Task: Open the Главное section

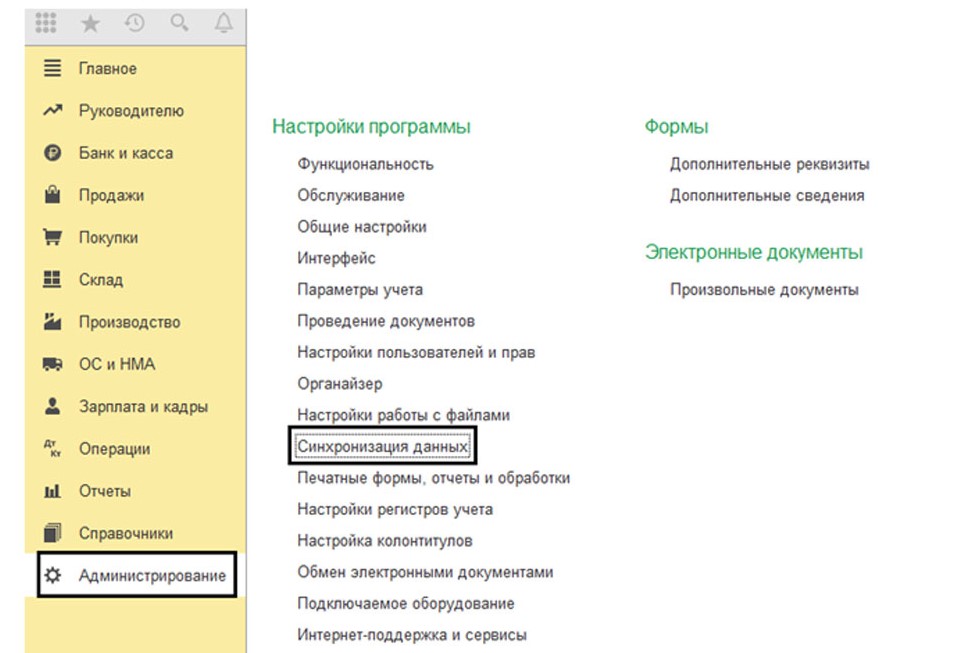Action: tap(107, 69)
